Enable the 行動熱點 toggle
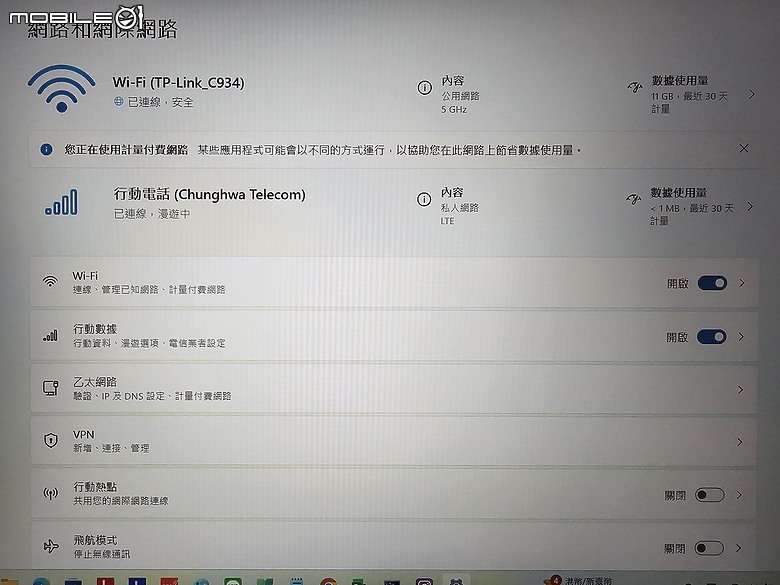This screenshot has width=780, height=585. 709,495
